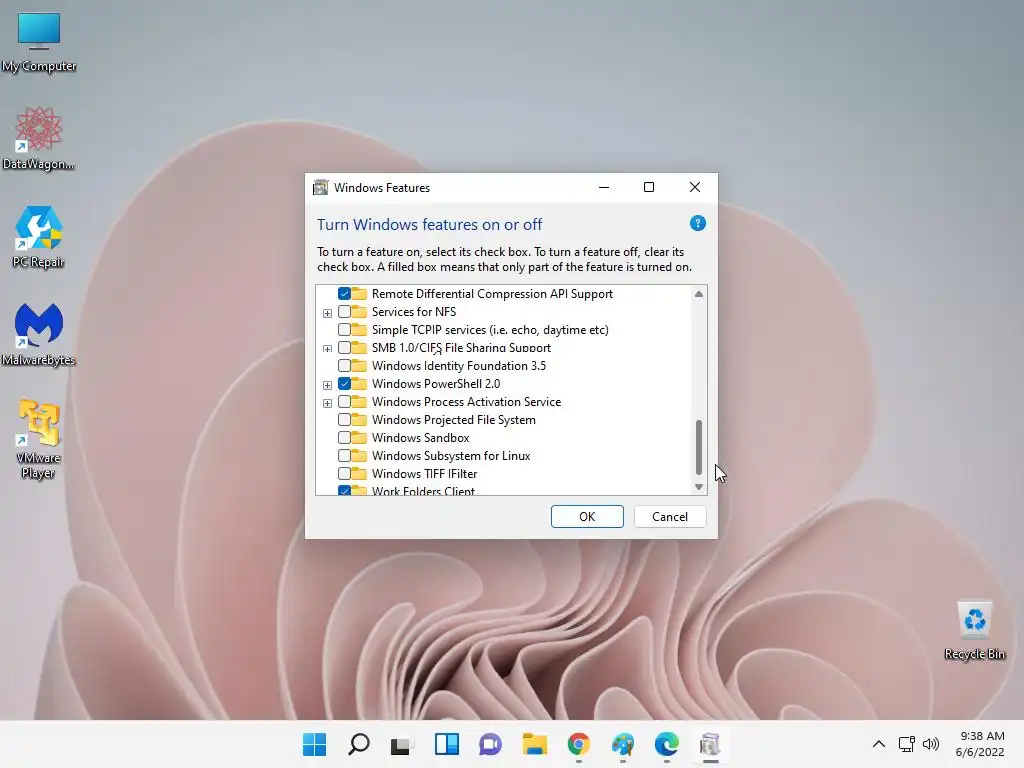Select the Windows Subsystem for Linux label
The image size is (1024, 768).
[451, 455]
